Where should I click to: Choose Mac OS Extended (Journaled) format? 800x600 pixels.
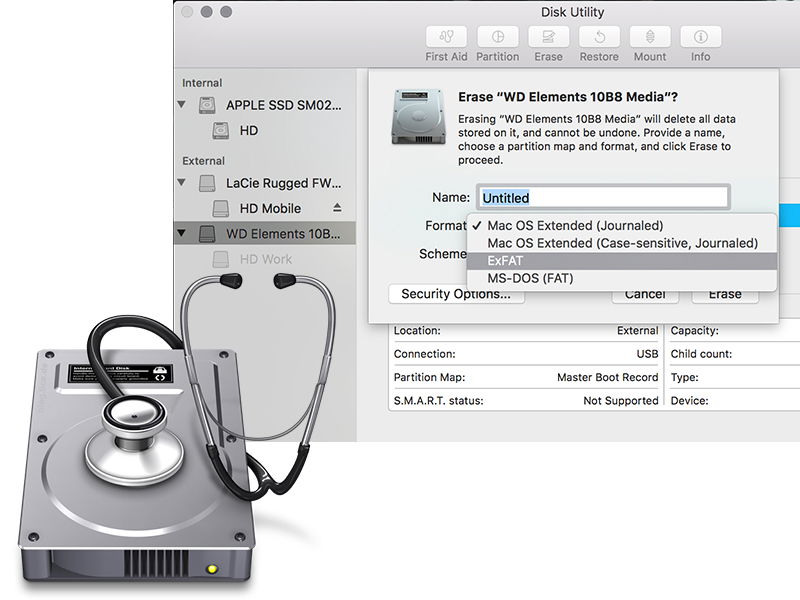click(622, 226)
